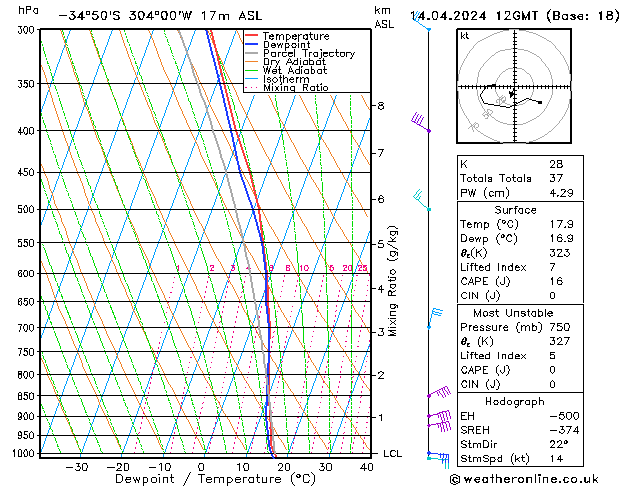The image size is (629, 486).
Task: Click the -30 temperature axis tick label
Action: click(x=77, y=467)
